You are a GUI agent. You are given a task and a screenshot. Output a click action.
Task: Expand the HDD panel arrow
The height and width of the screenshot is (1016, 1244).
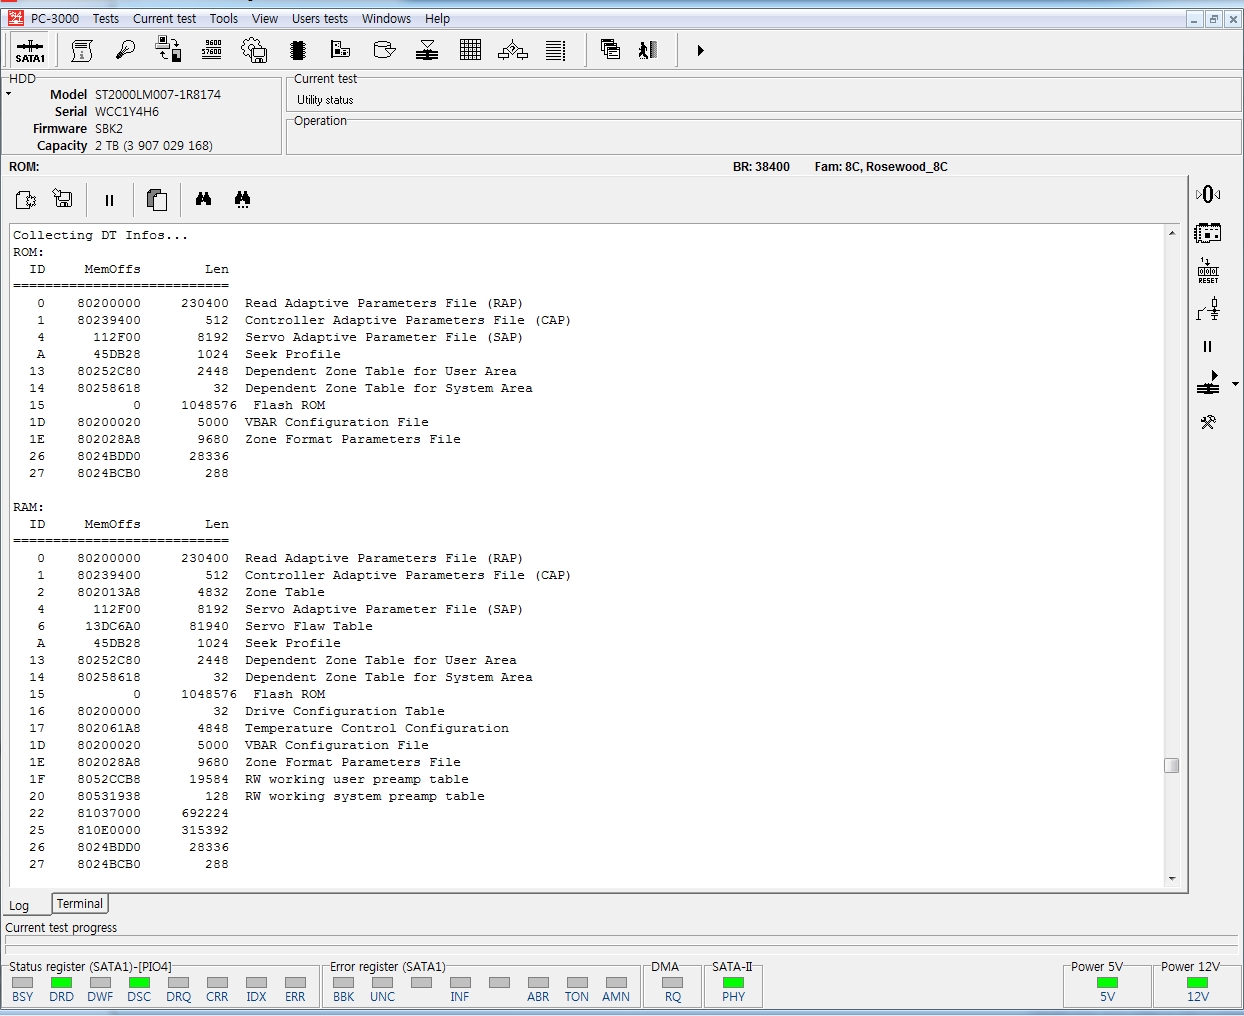point(9,94)
